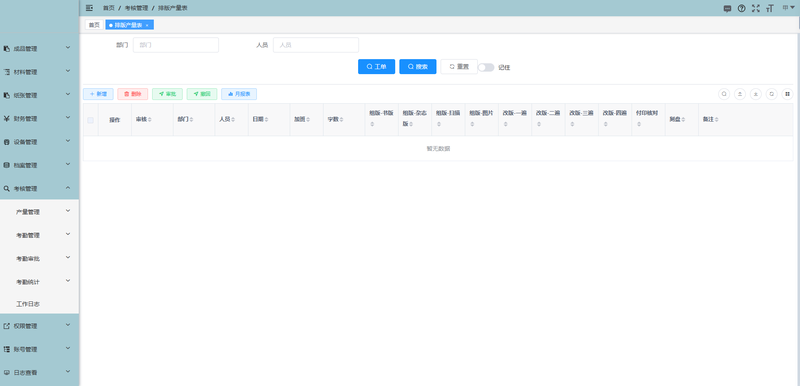
Task: Click the download icon in table toolbar
Action: (x=756, y=94)
